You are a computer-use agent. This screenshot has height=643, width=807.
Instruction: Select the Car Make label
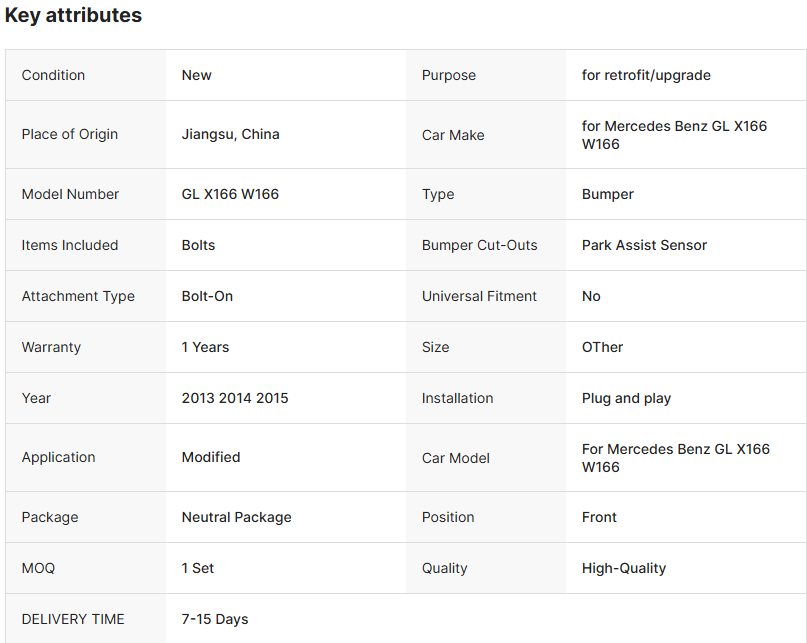tap(453, 135)
